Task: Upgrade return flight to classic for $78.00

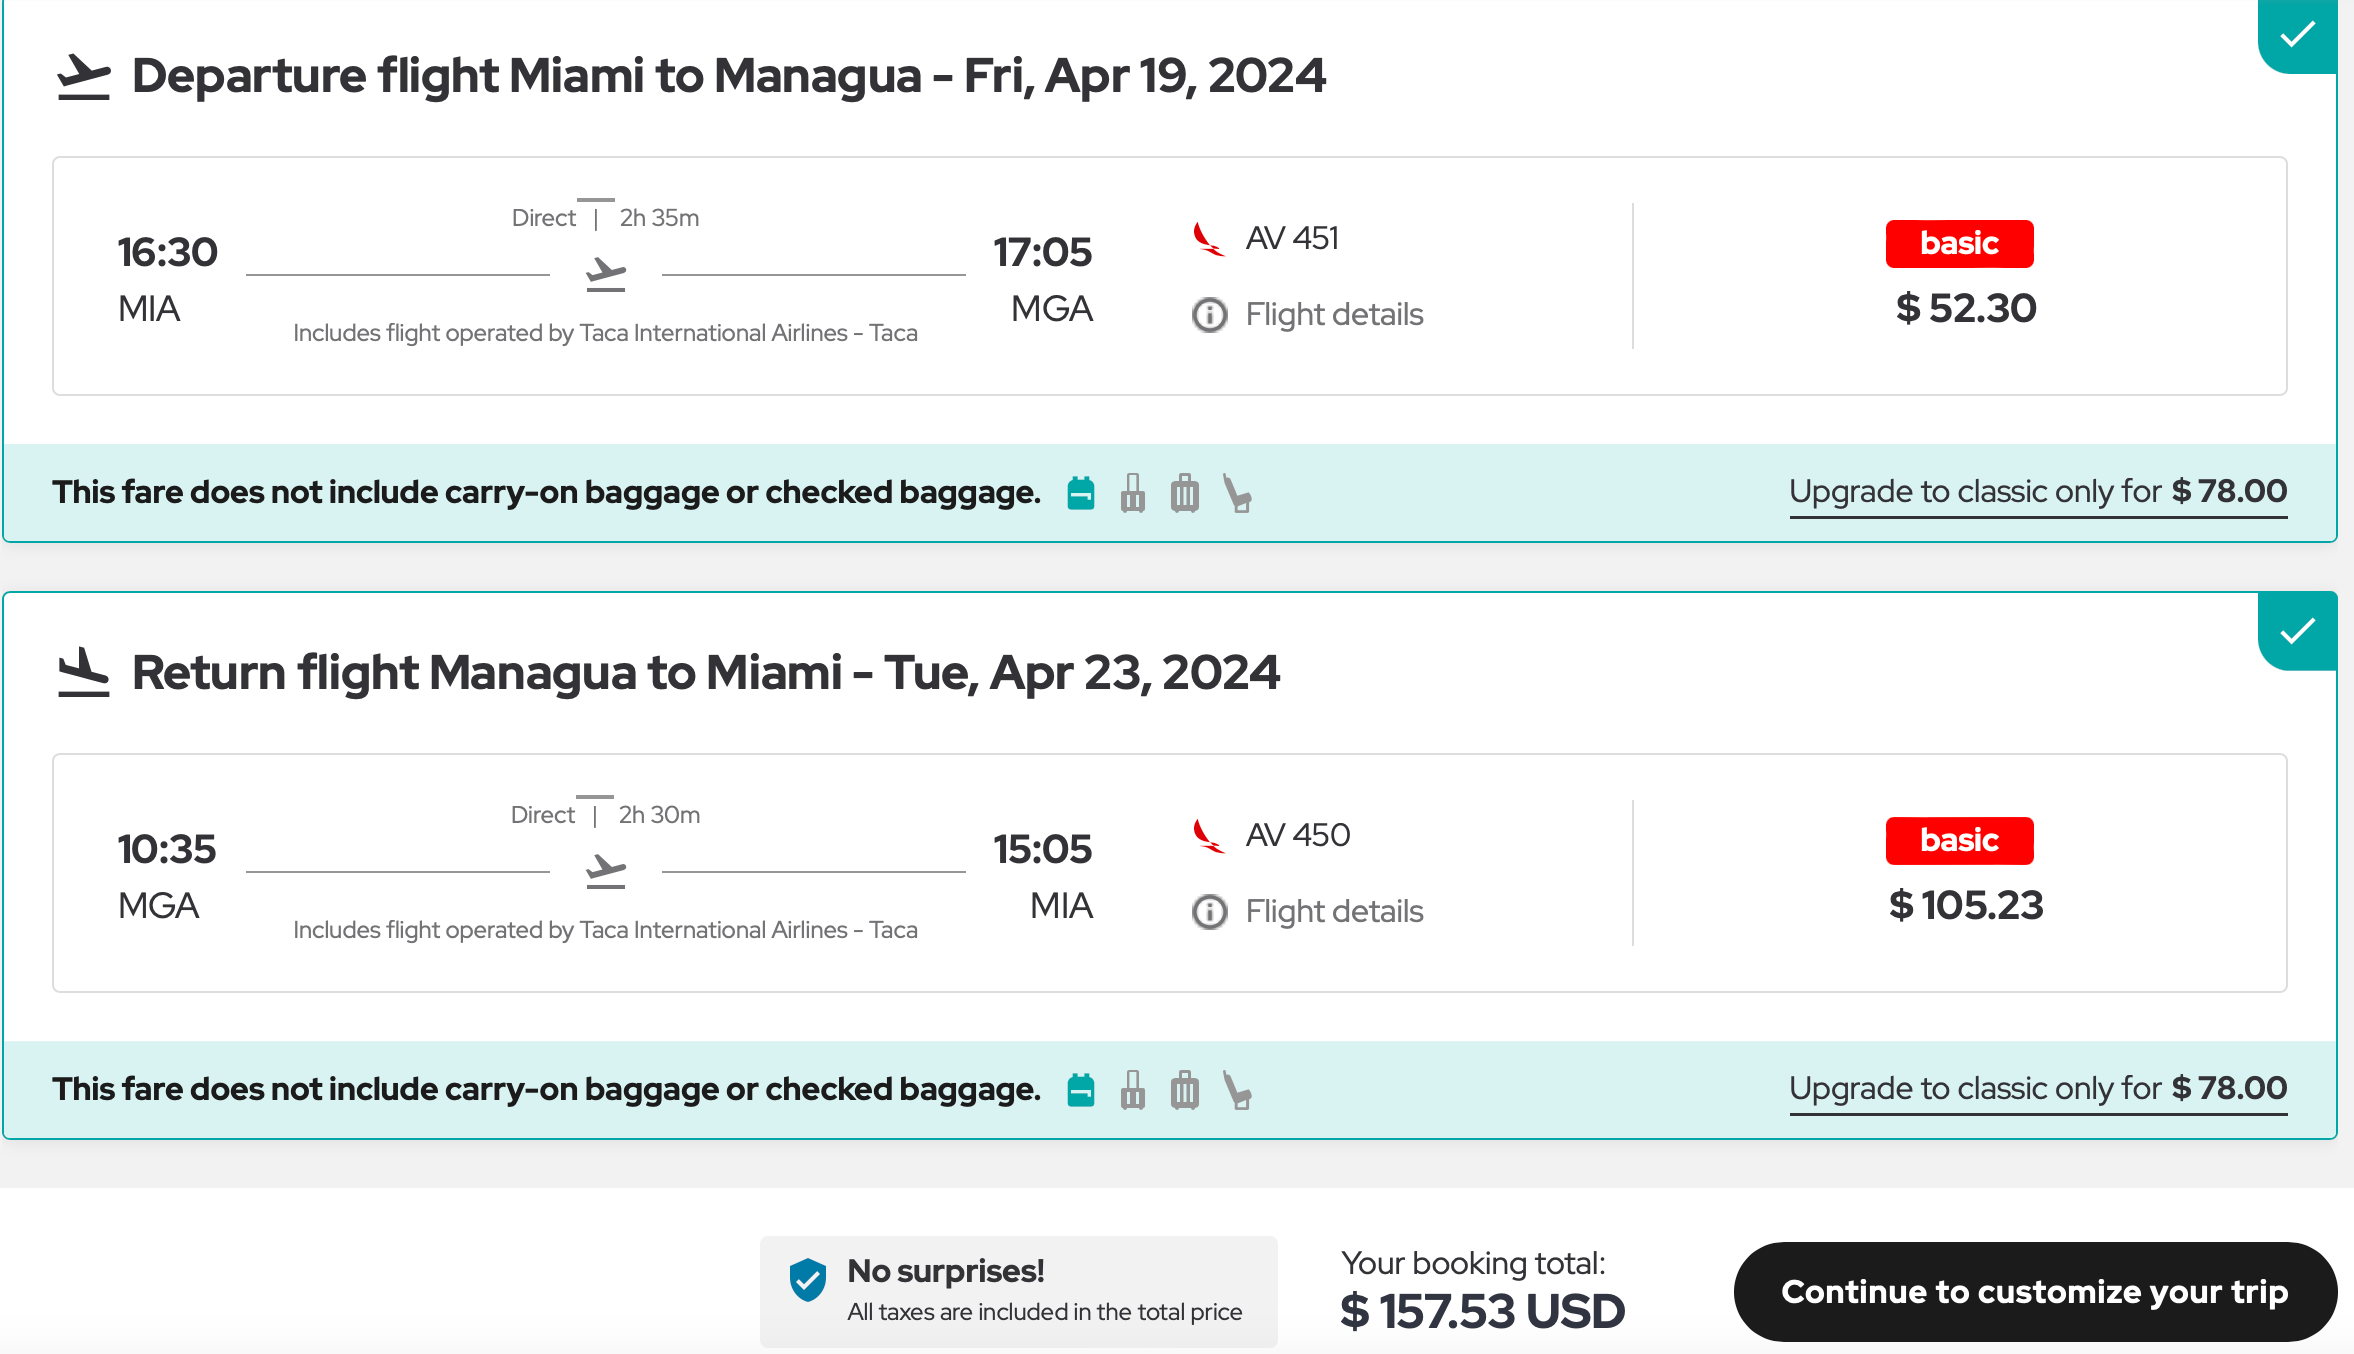Action: tap(2037, 1089)
